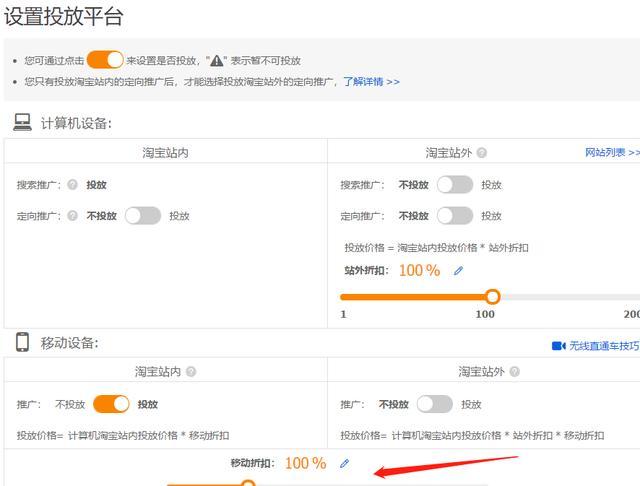The width and height of the screenshot is (640, 486).
Task: Click the 100% value of 站外折扣
Action: coord(419,271)
